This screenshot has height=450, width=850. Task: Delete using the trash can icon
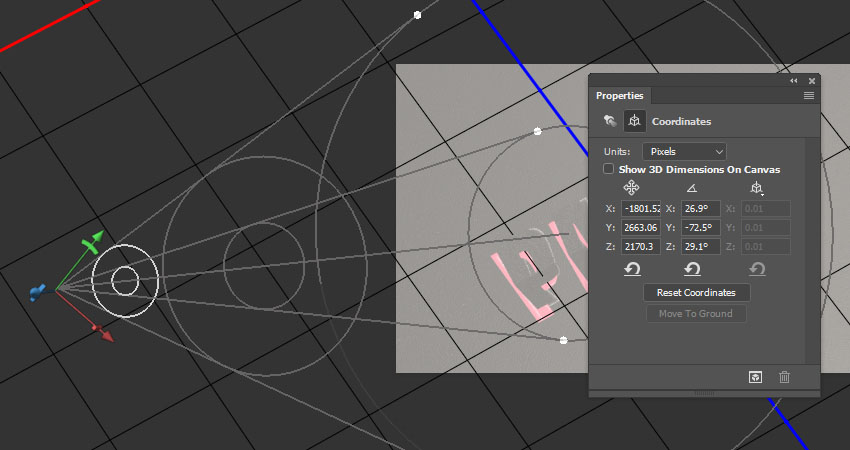point(784,377)
